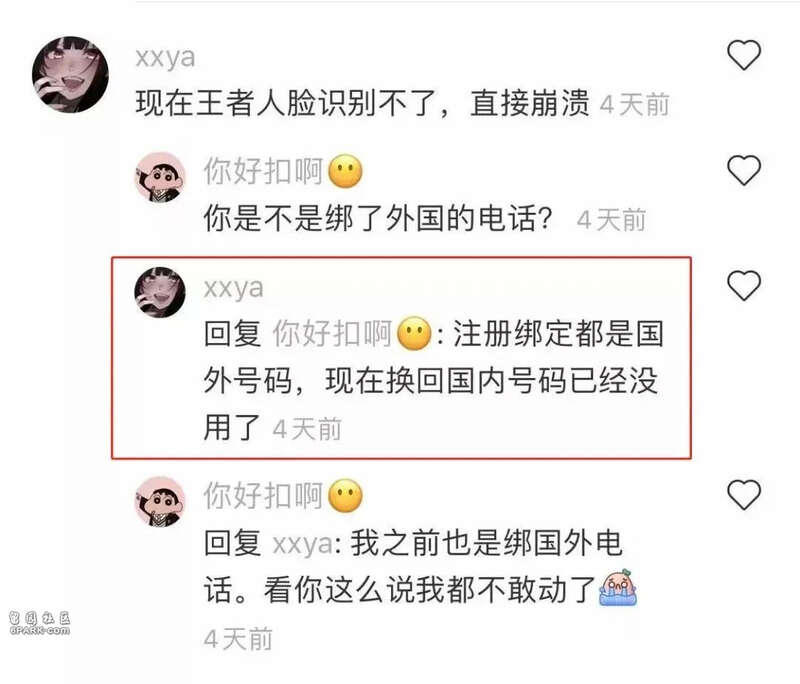Tap mentioned xxya after 回复 in last reply

click(x=303, y=544)
